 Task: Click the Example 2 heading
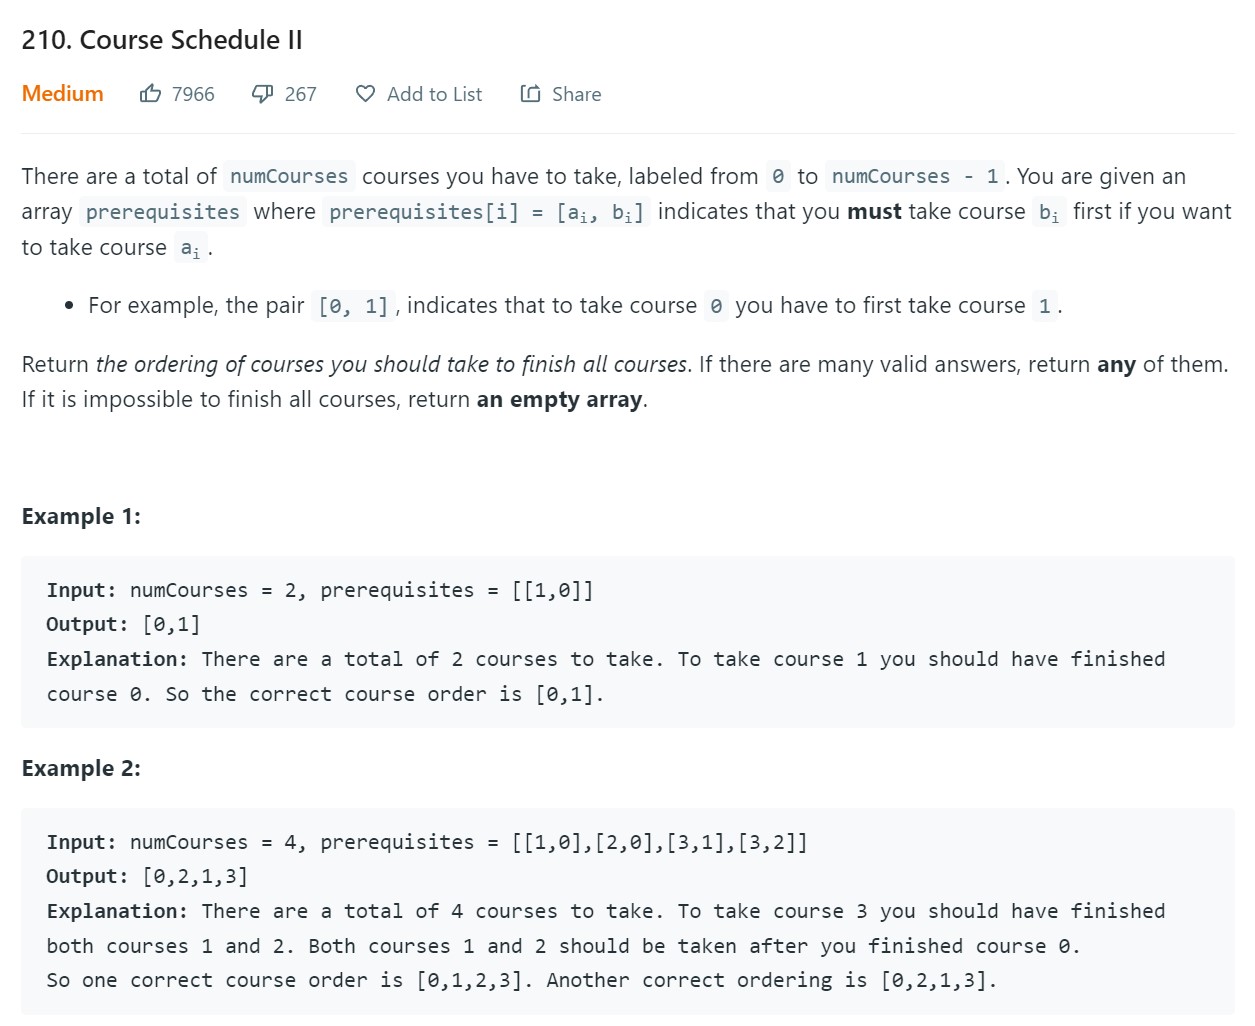tap(81, 768)
